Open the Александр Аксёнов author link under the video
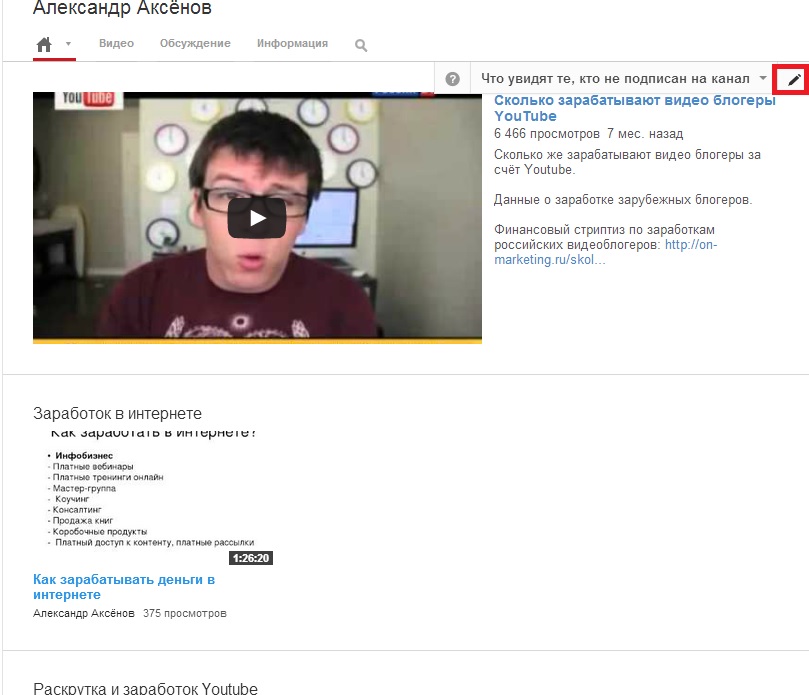This screenshot has width=809, height=695. click(84, 613)
